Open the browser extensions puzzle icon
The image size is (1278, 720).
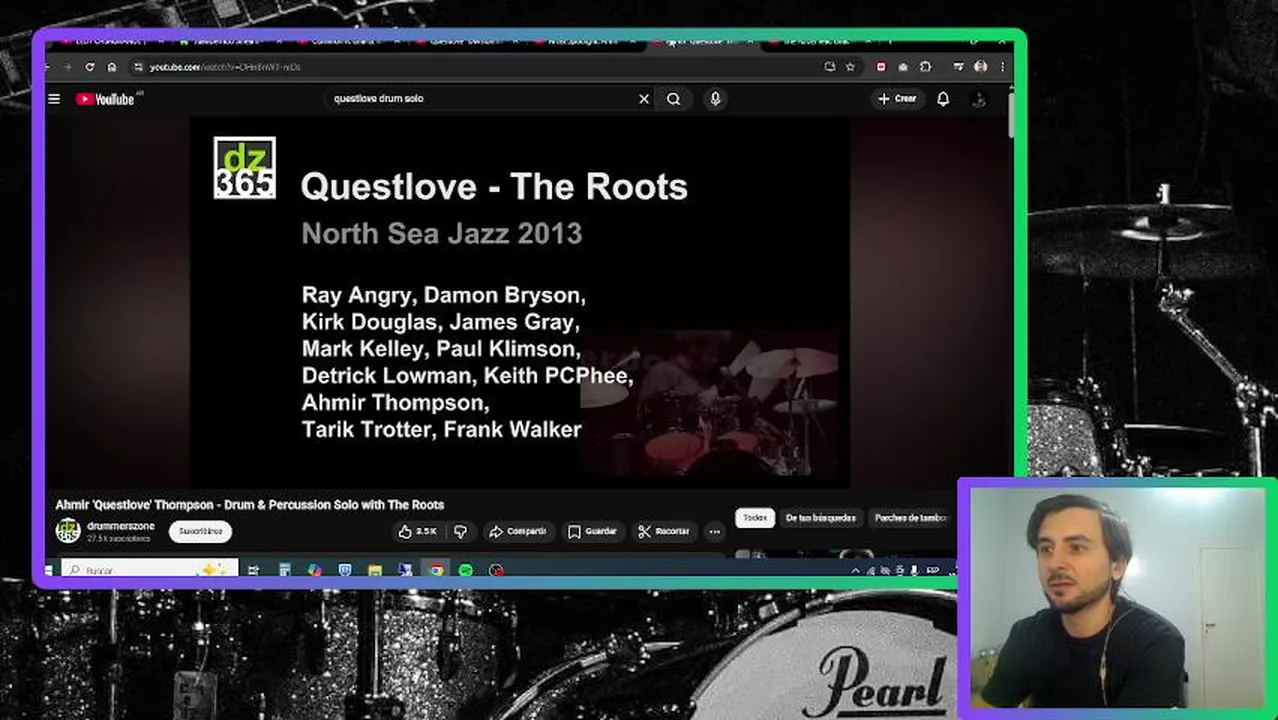(x=925, y=67)
